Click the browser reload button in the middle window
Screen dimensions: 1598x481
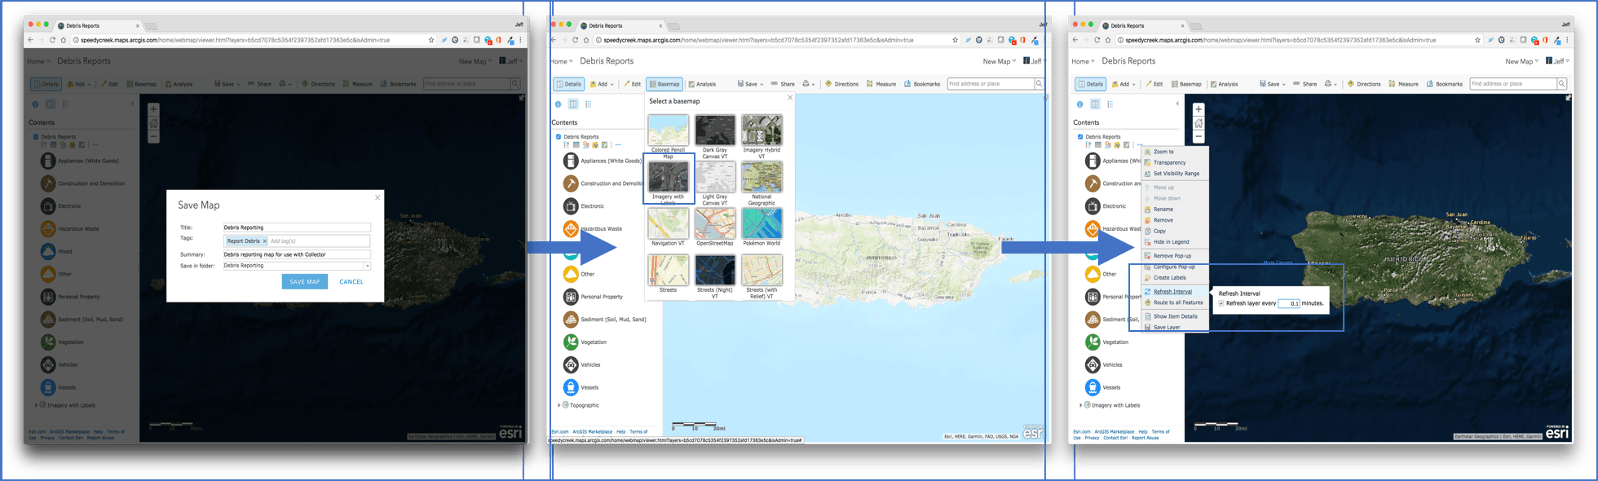[575, 40]
